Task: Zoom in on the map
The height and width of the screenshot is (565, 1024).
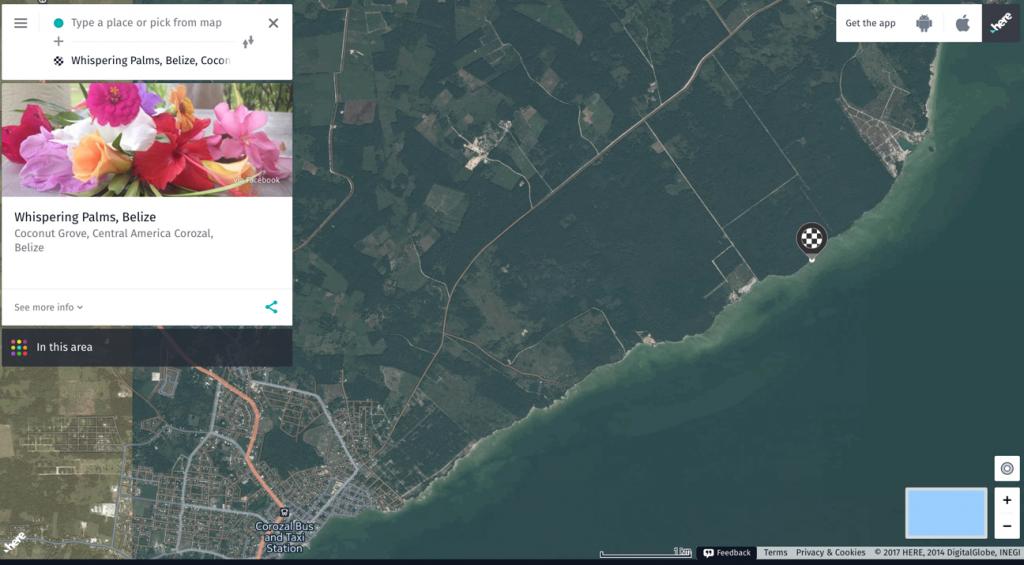Action: pyautogui.click(x=1006, y=500)
